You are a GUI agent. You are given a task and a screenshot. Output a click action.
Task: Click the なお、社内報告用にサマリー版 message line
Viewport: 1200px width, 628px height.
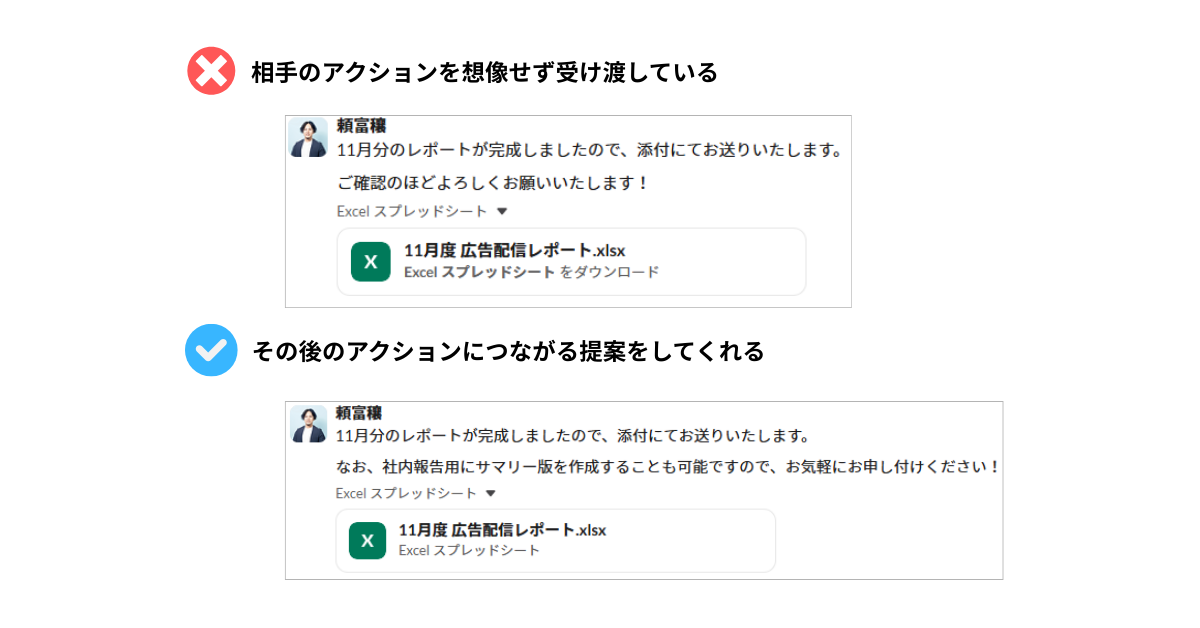[x=667, y=467]
